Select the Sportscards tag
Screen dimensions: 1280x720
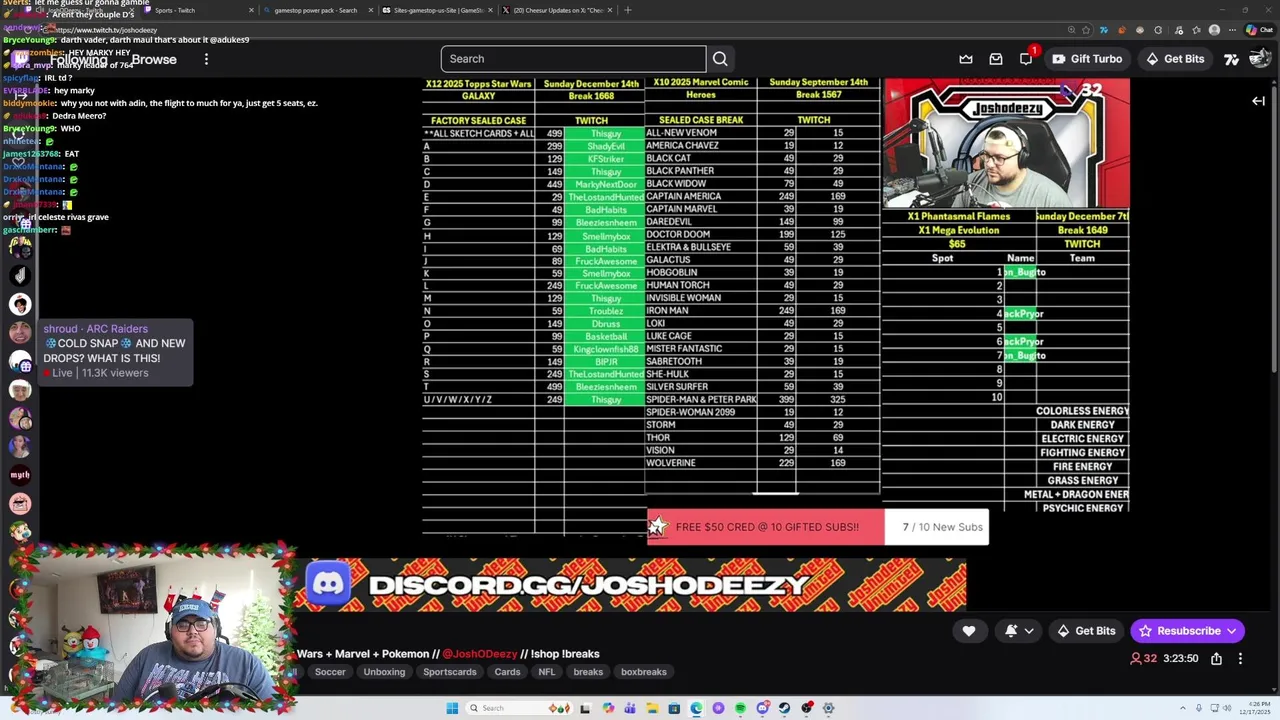click(449, 672)
